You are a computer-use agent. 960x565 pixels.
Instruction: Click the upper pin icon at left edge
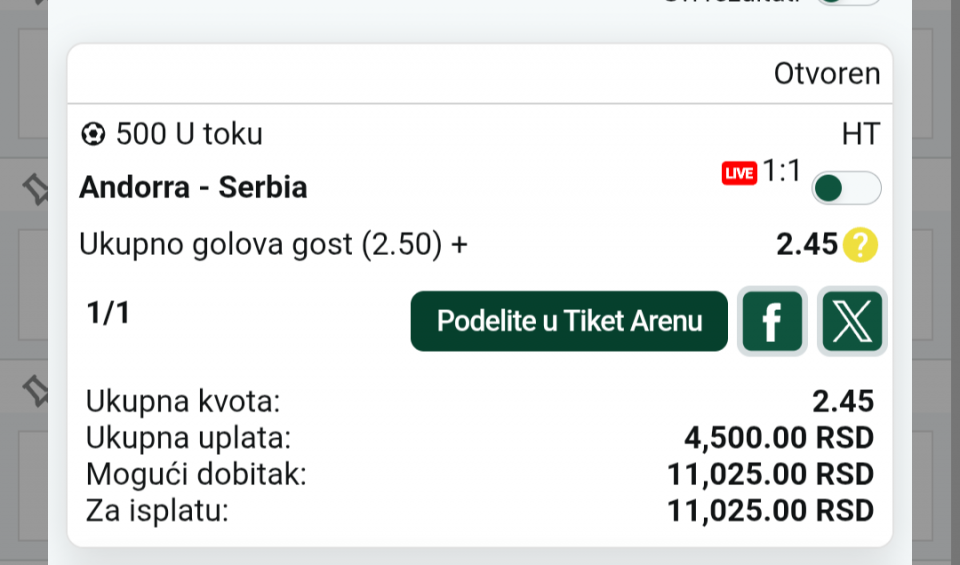pyautogui.click(x=36, y=188)
